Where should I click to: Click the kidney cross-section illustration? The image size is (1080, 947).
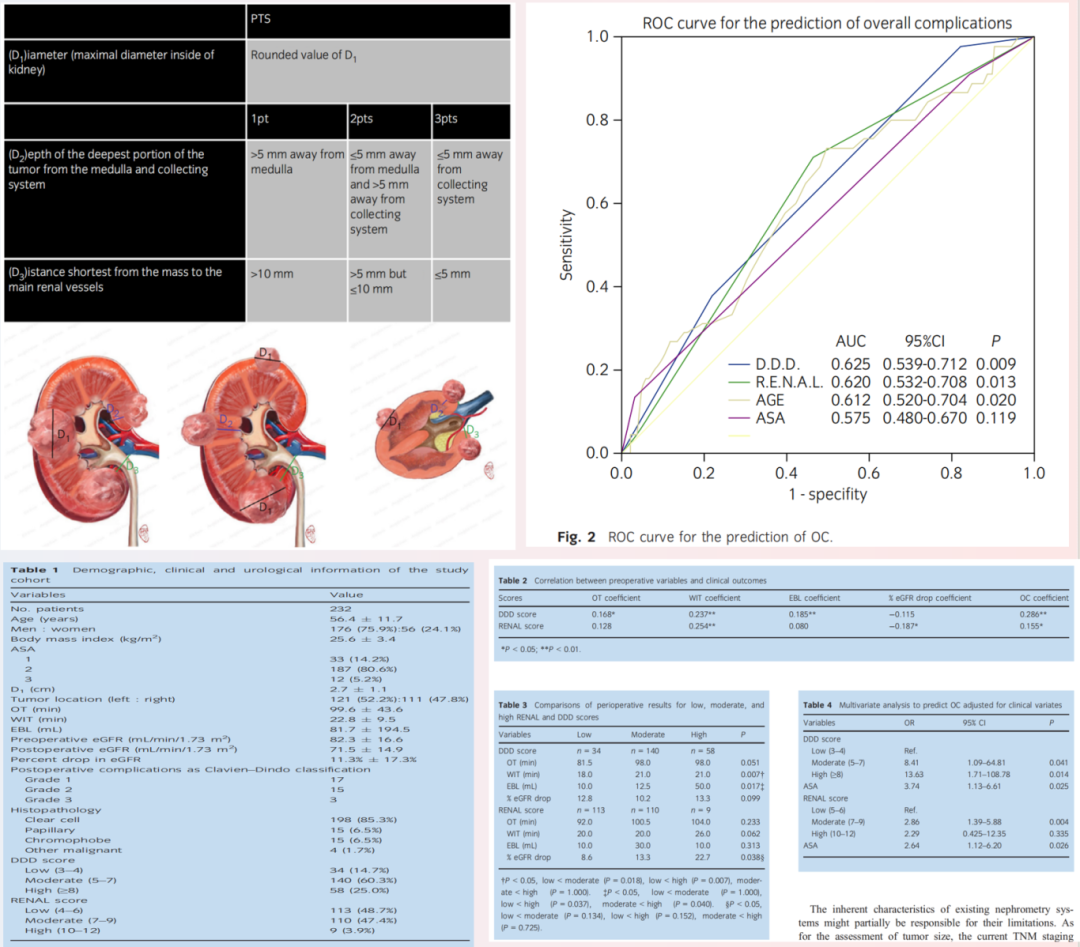[x=434, y=430]
